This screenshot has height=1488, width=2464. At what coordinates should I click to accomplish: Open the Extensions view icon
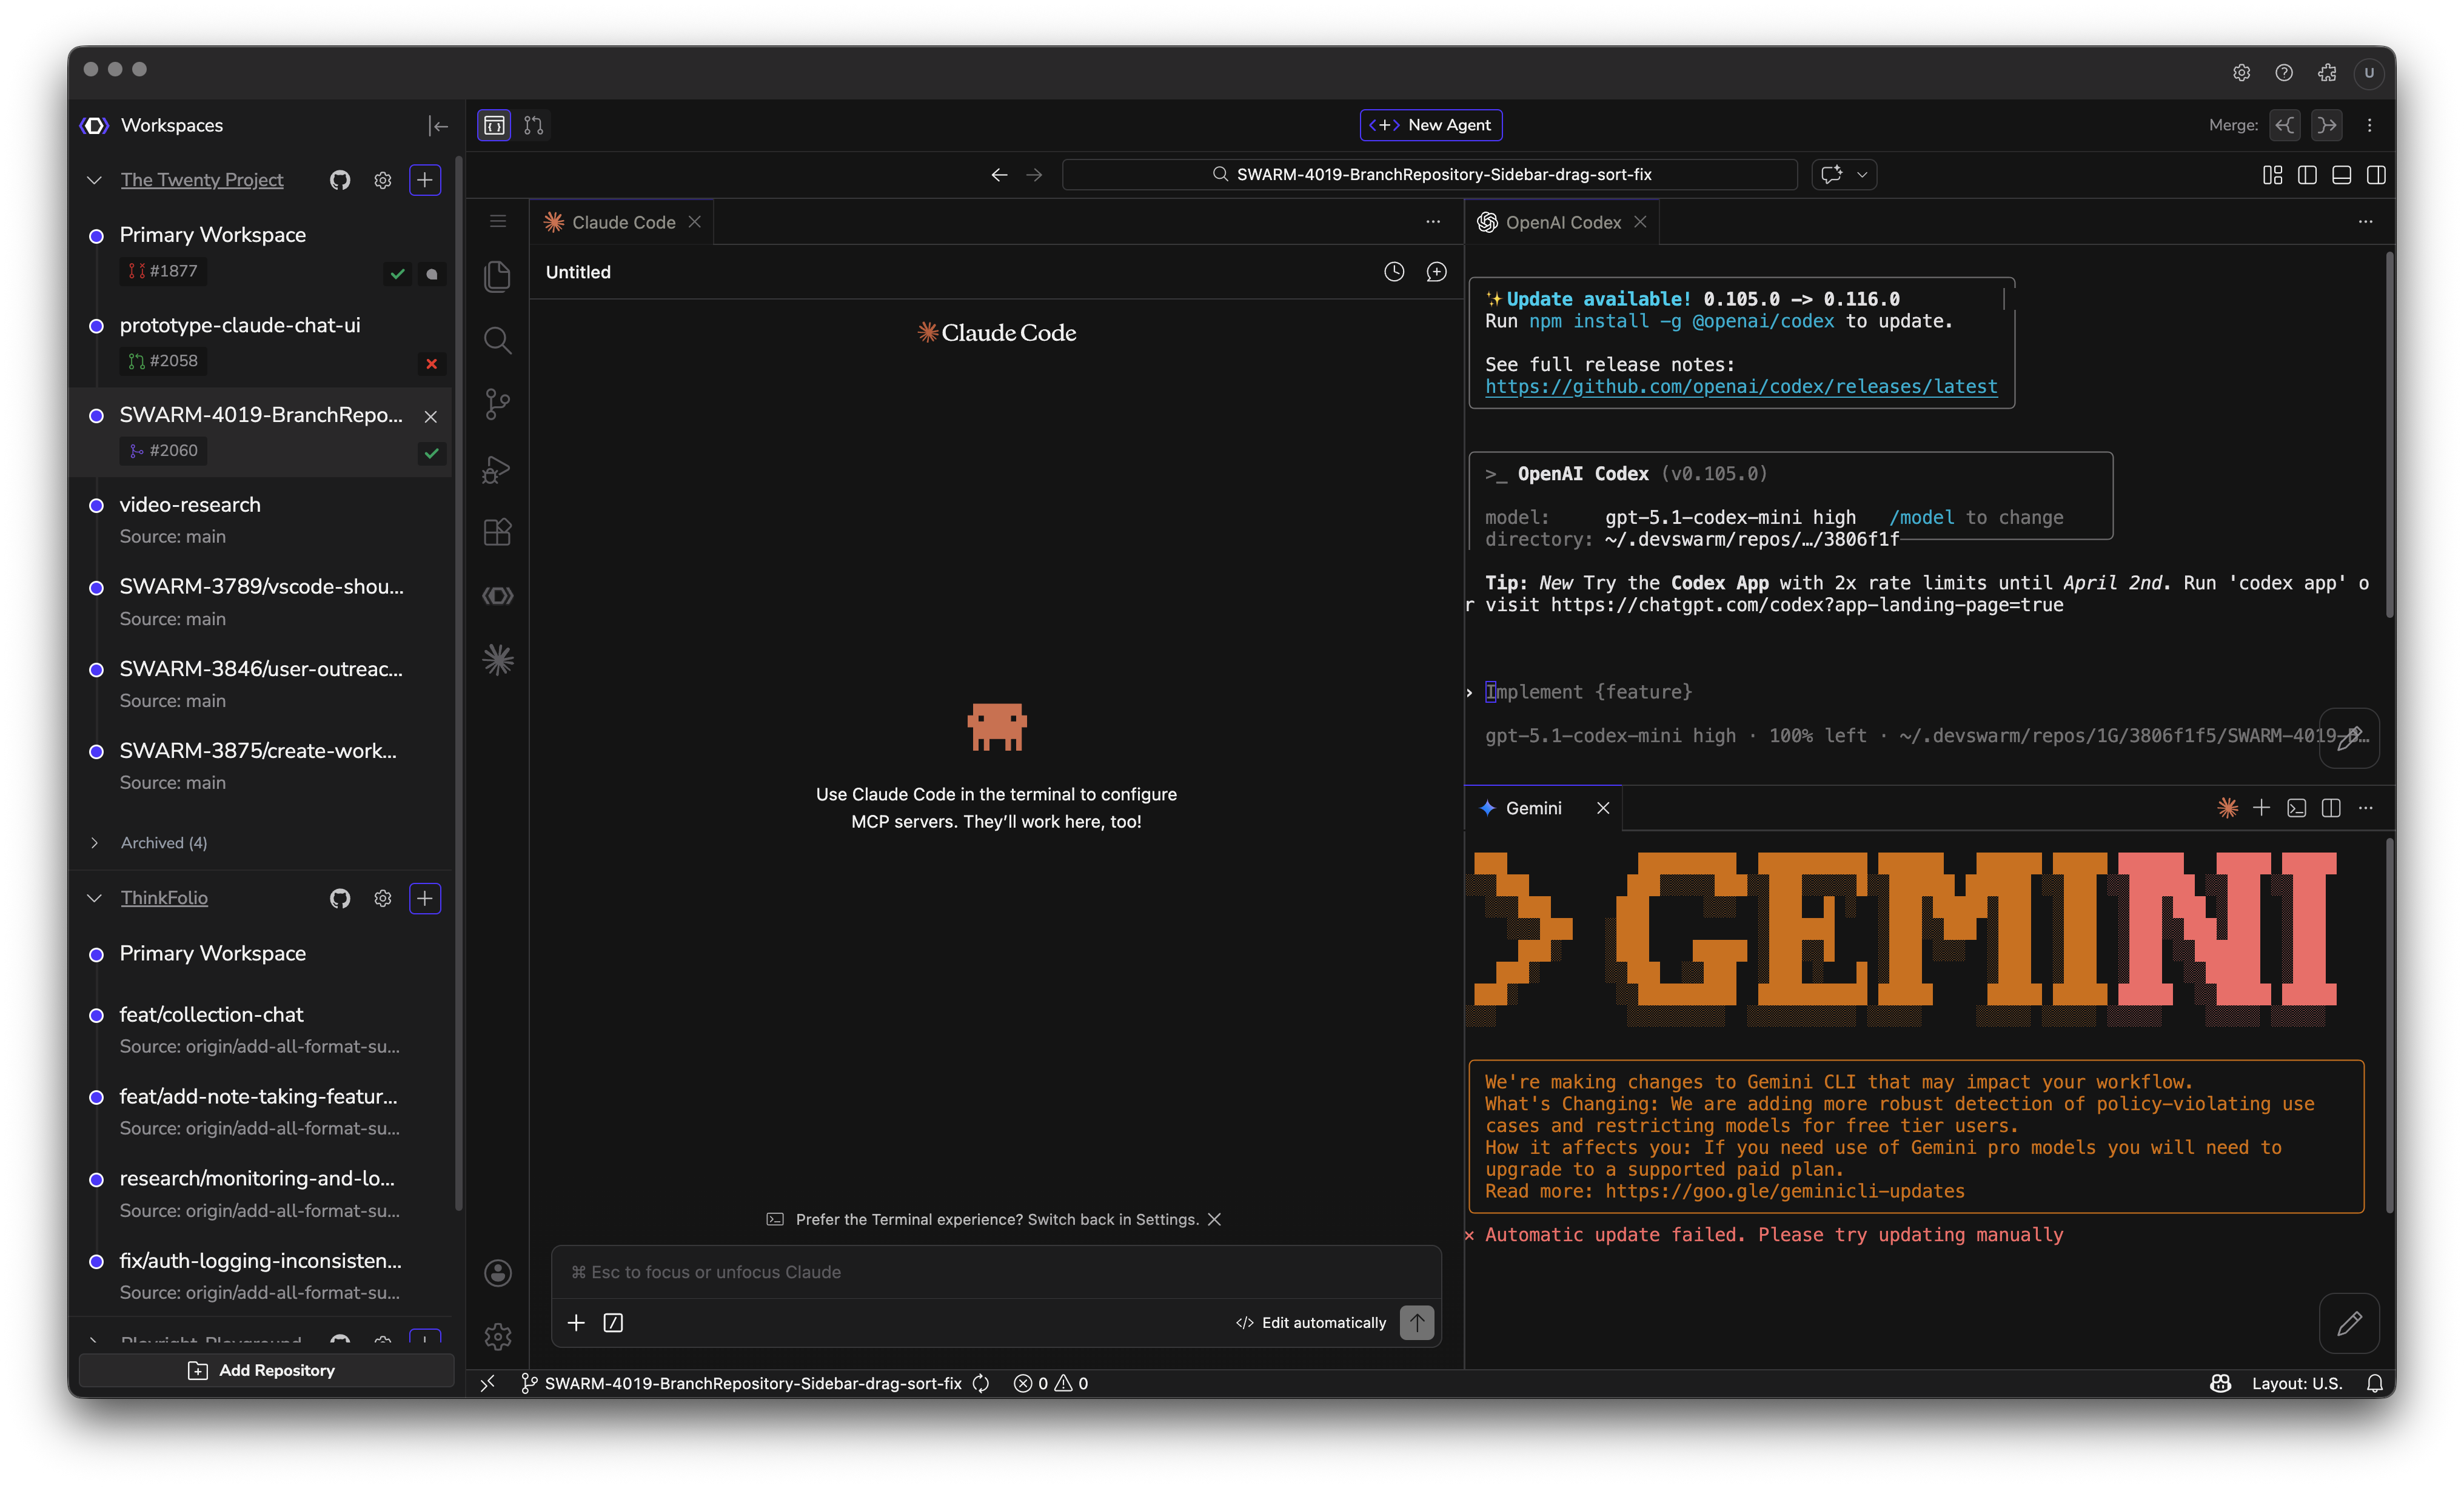497,532
